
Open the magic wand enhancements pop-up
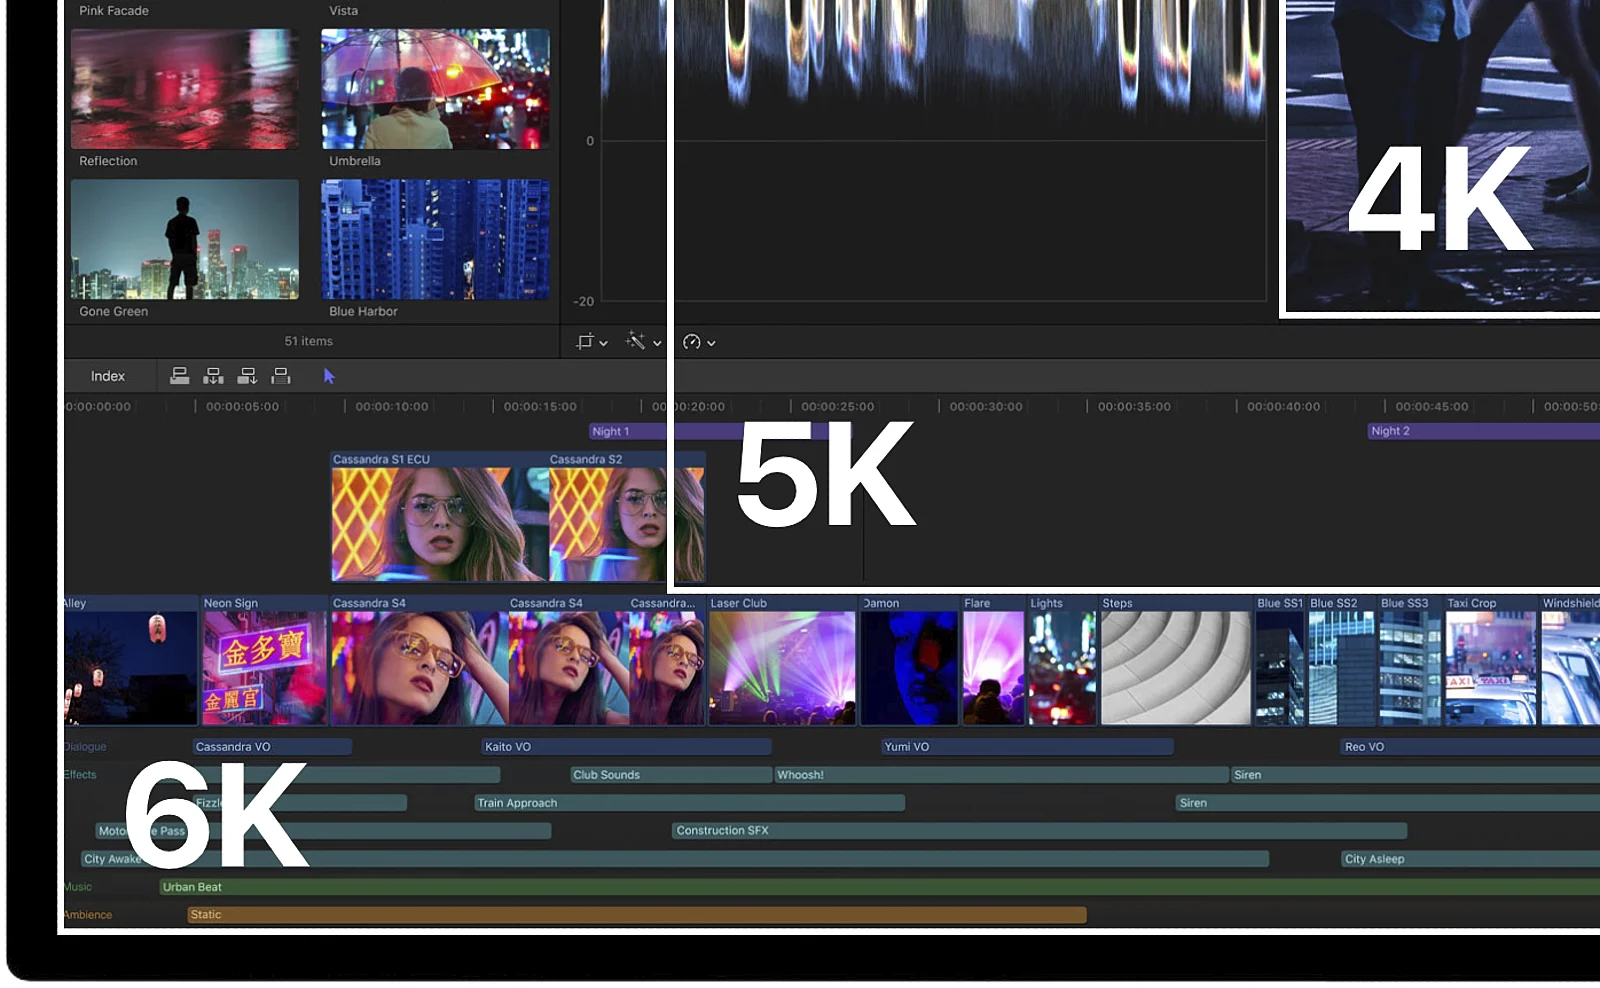tap(643, 342)
